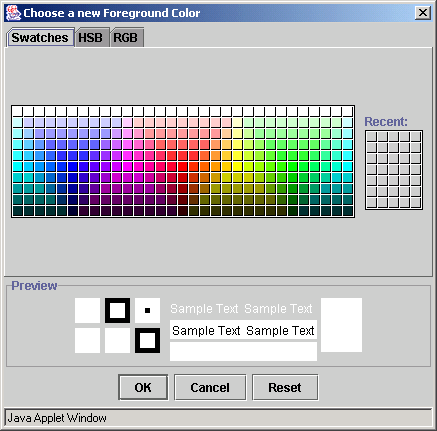Pick the pure red swatch
The width and height of the screenshot is (437, 431).
click(182, 166)
